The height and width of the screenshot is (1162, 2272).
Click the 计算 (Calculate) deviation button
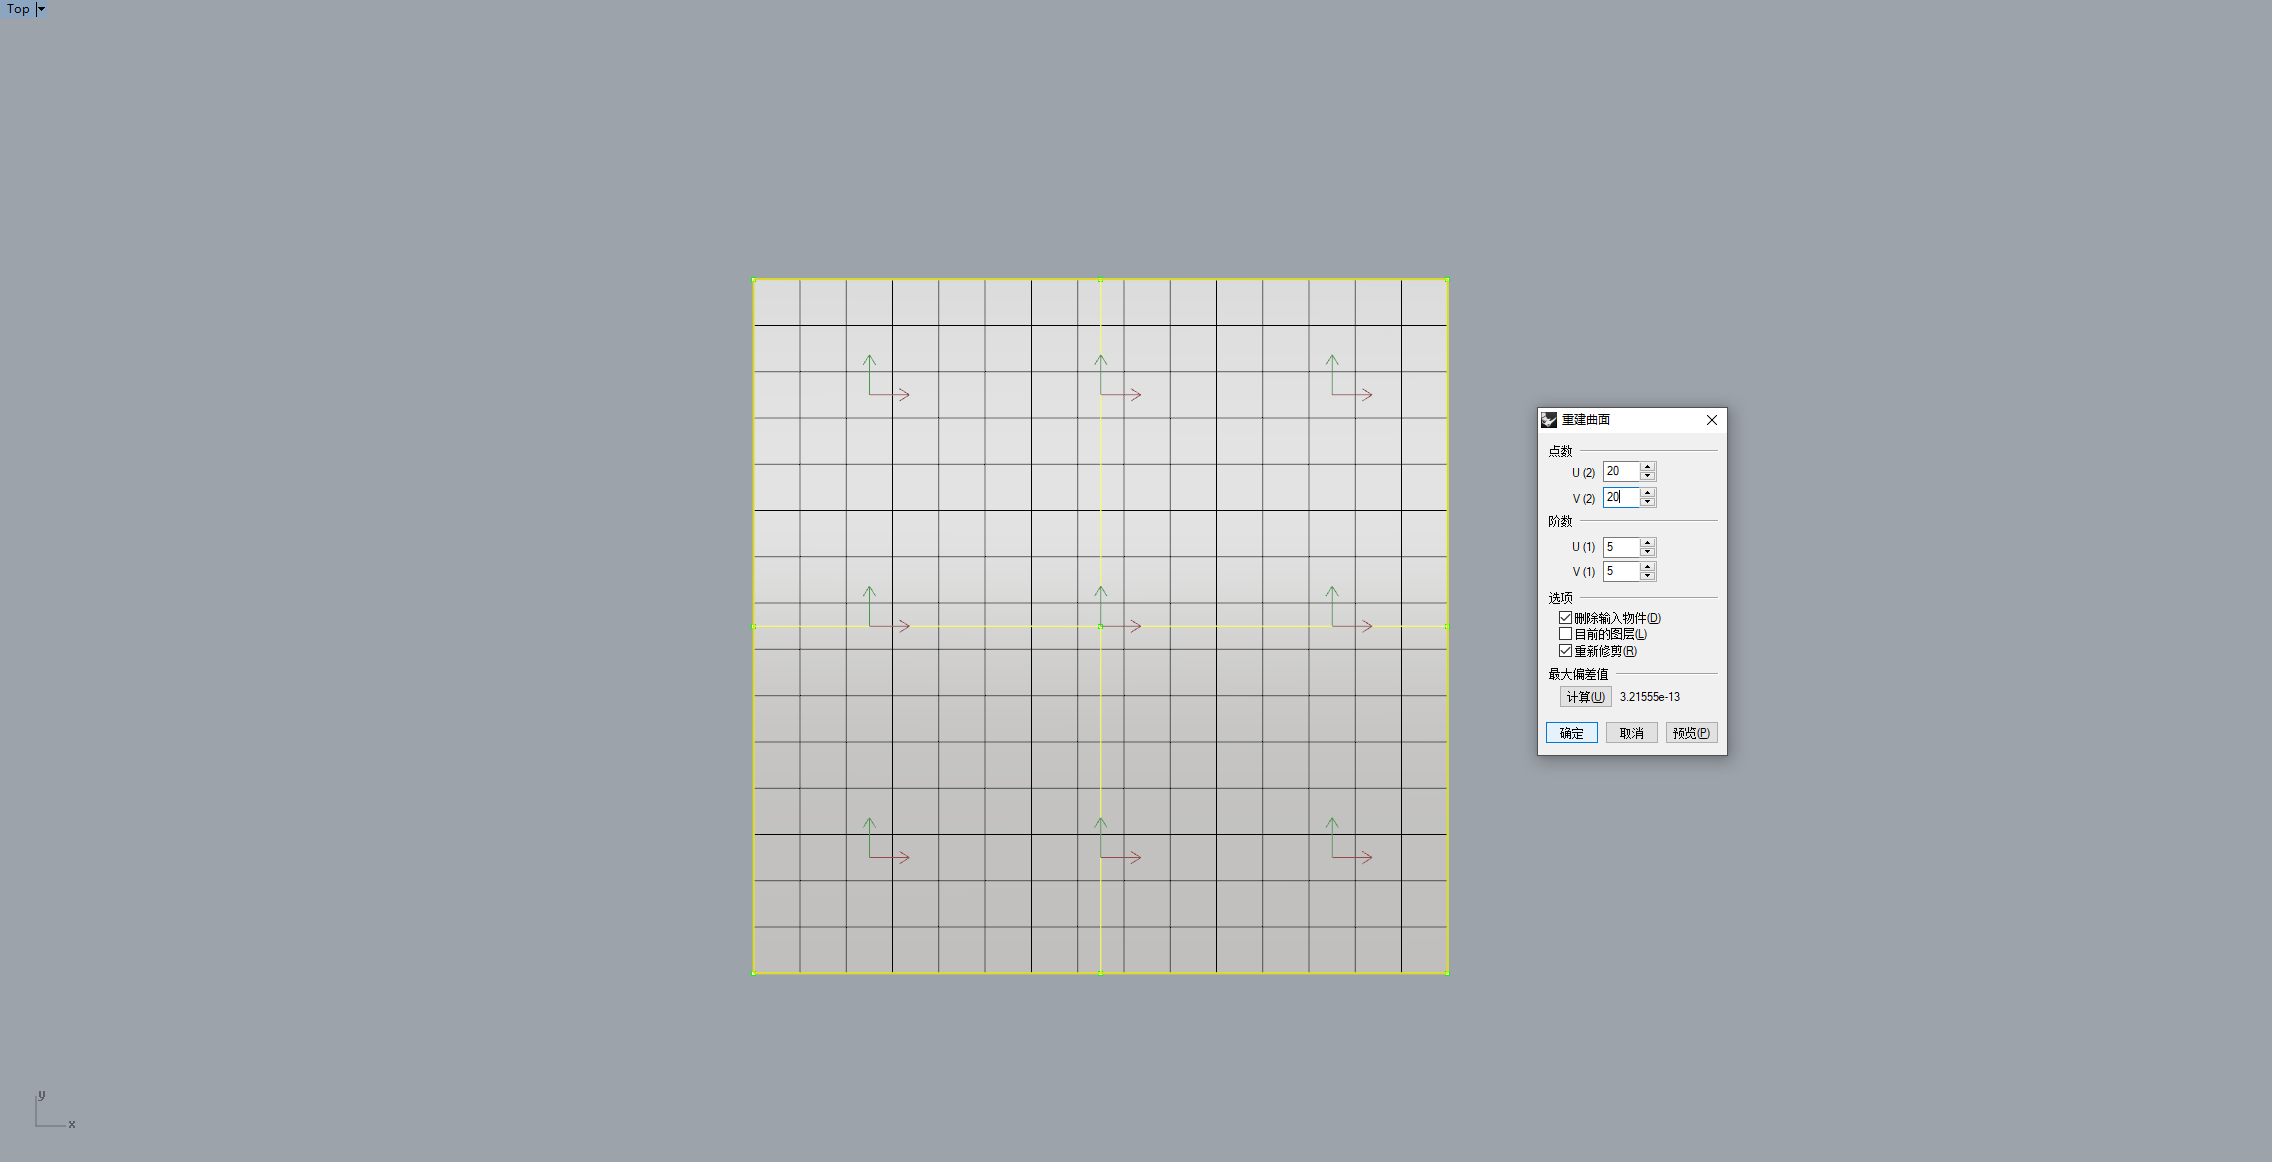(x=1585, y=697)
